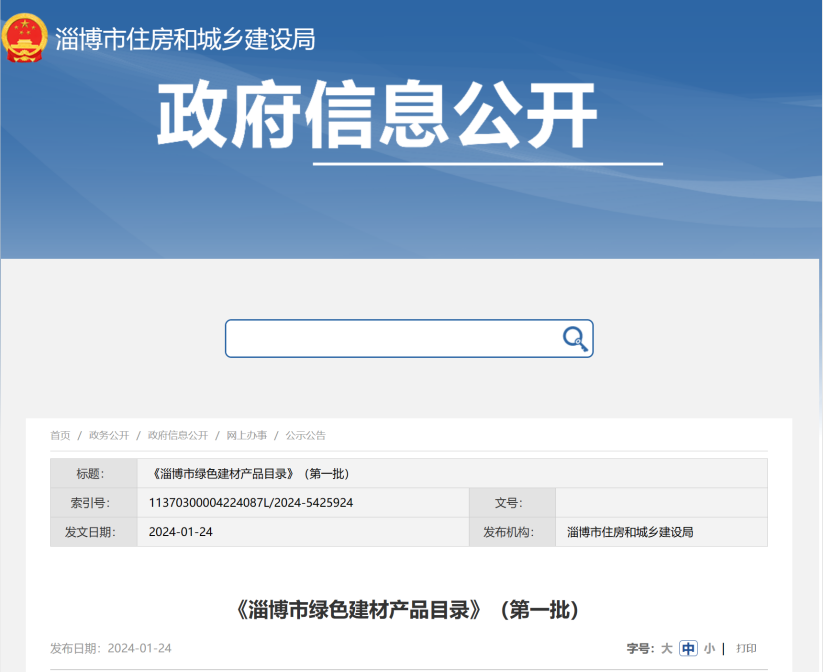Open the 政务公开 breadcrumb link
Image resolution: width=823 pixels, height=672 pixels.
click(x=109, y=435)
